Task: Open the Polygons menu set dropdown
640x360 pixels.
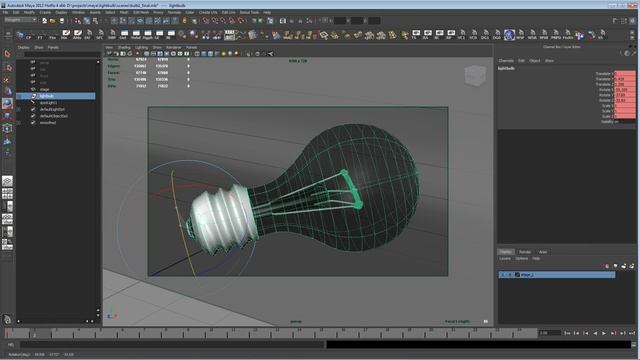Action: 20,20
